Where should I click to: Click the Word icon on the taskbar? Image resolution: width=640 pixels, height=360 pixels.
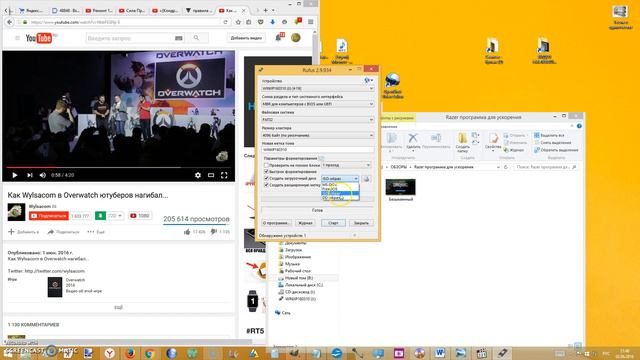click(440, 353)
